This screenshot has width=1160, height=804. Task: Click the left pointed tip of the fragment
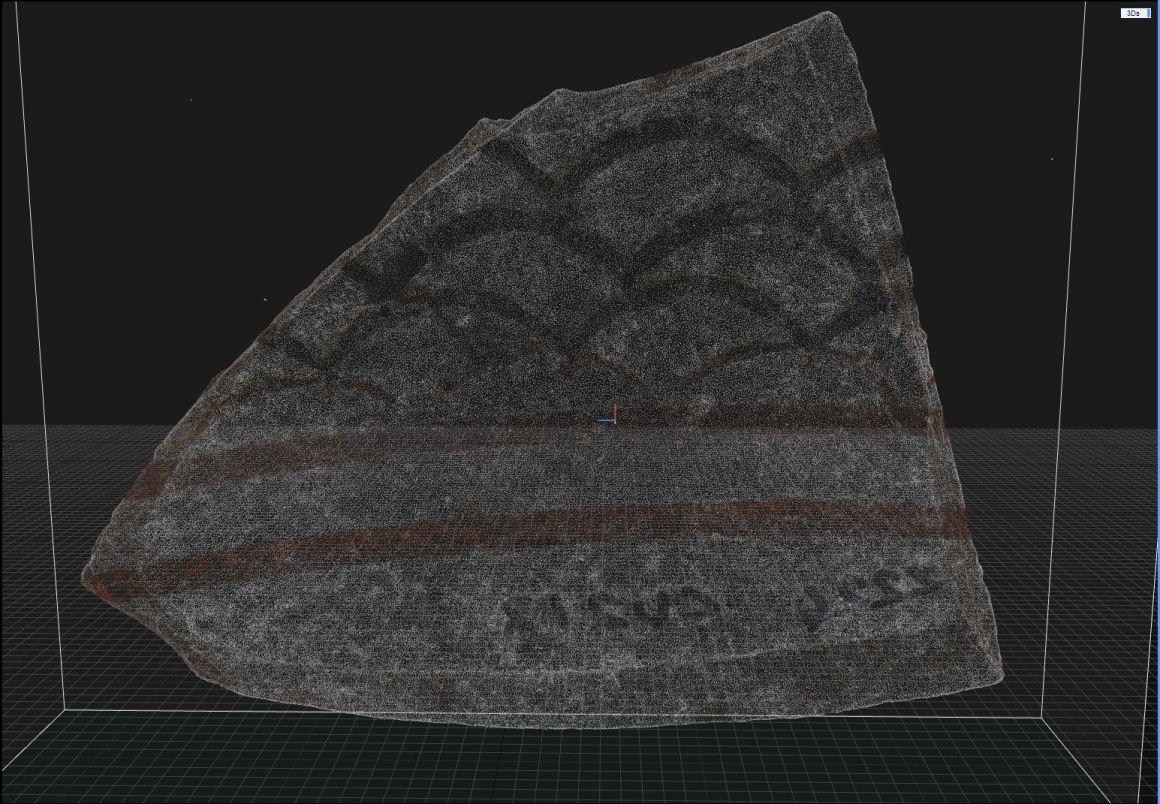point(86,577)
